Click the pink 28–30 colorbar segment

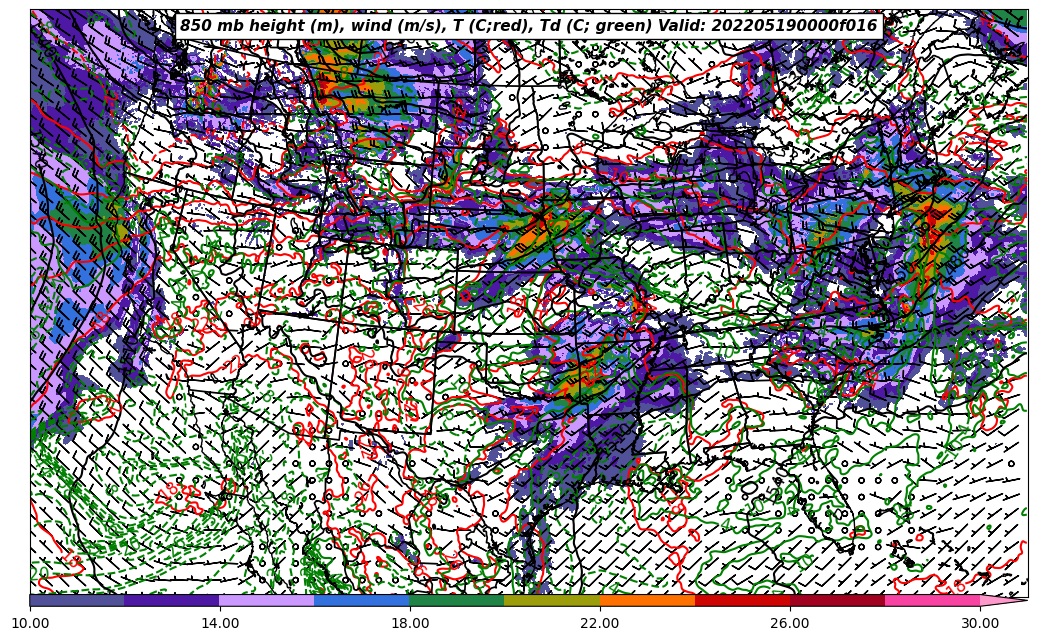tap(932, 600)
